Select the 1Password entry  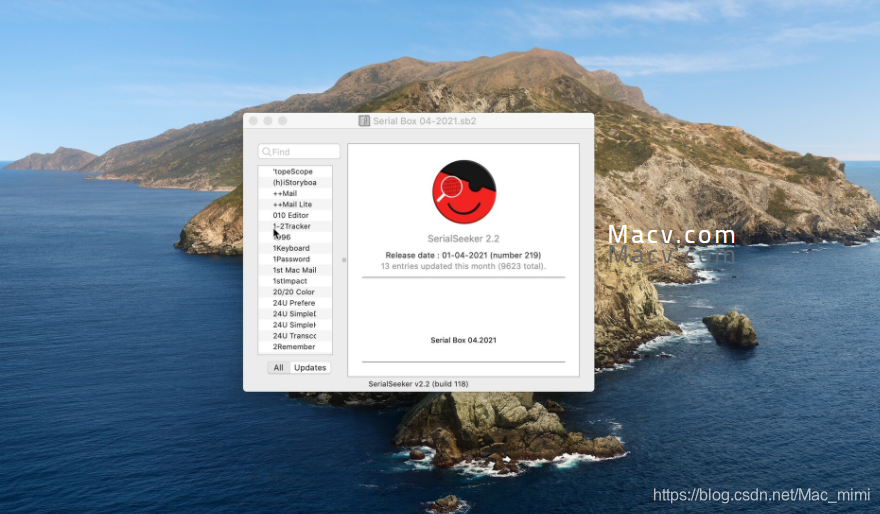point(295,259)
